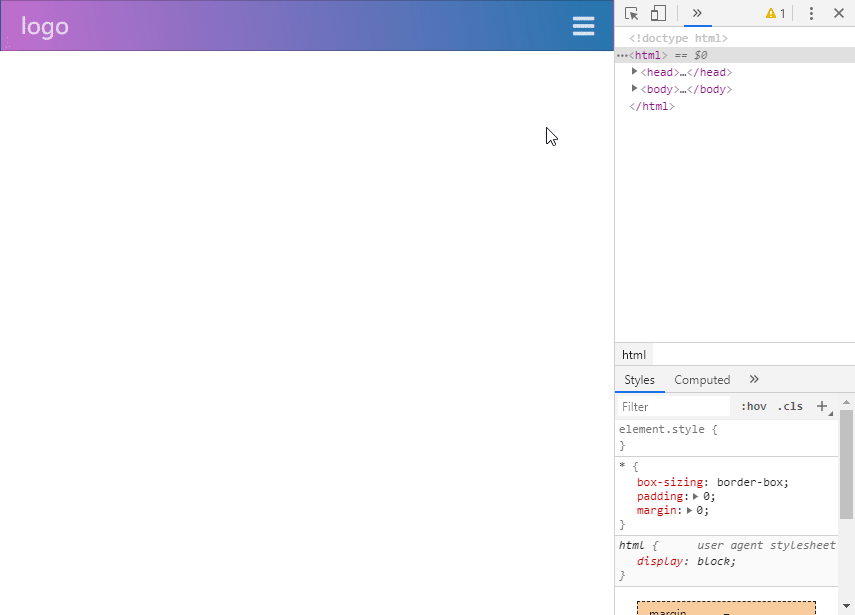Select the closing </html> tag line

652,106
